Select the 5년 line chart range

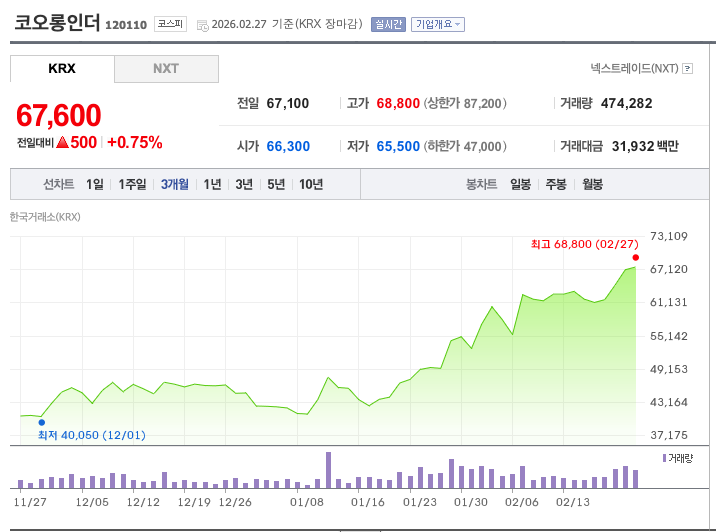pos(276,184)
